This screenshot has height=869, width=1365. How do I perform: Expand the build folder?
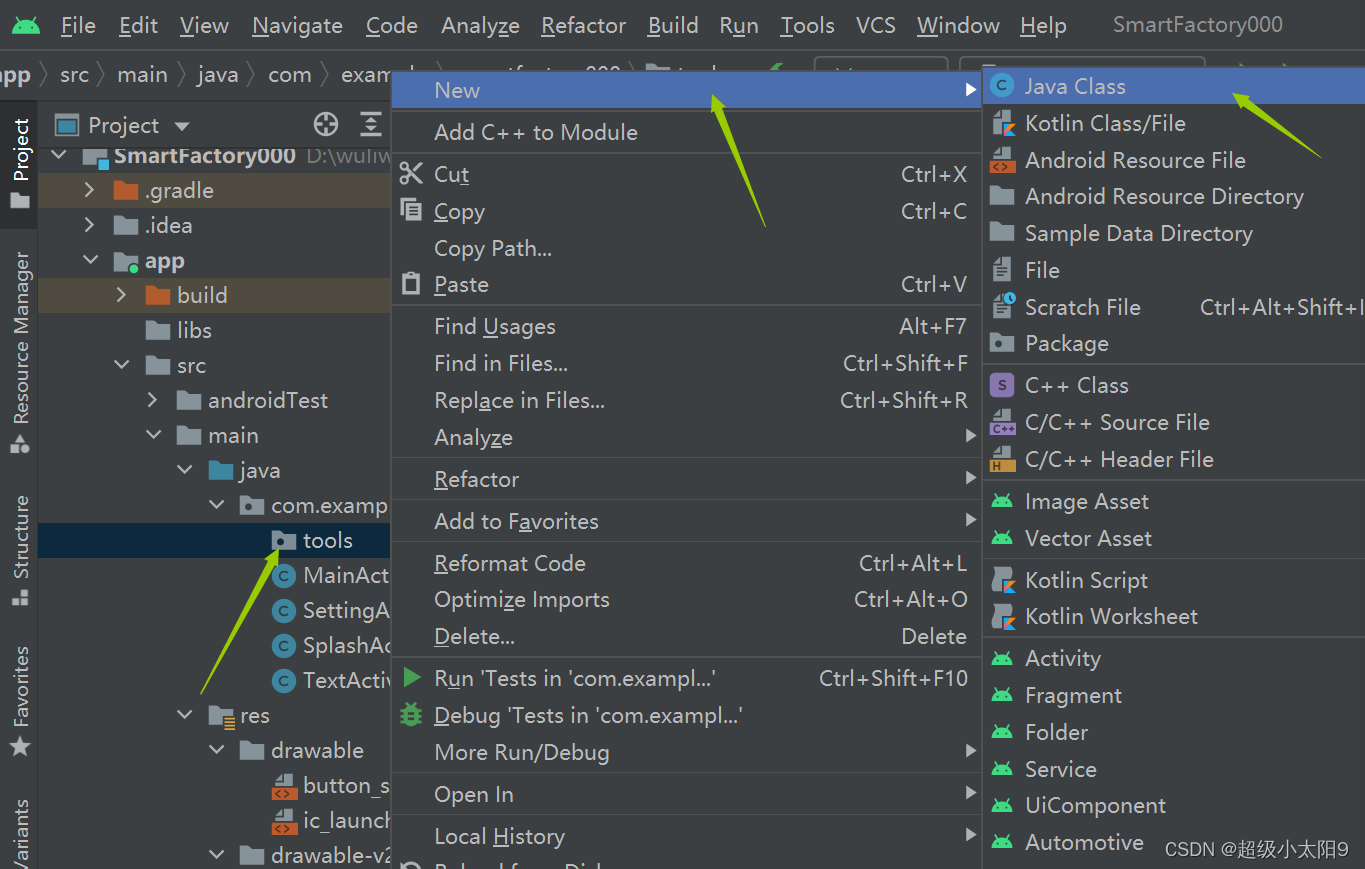tap(122, 295)
